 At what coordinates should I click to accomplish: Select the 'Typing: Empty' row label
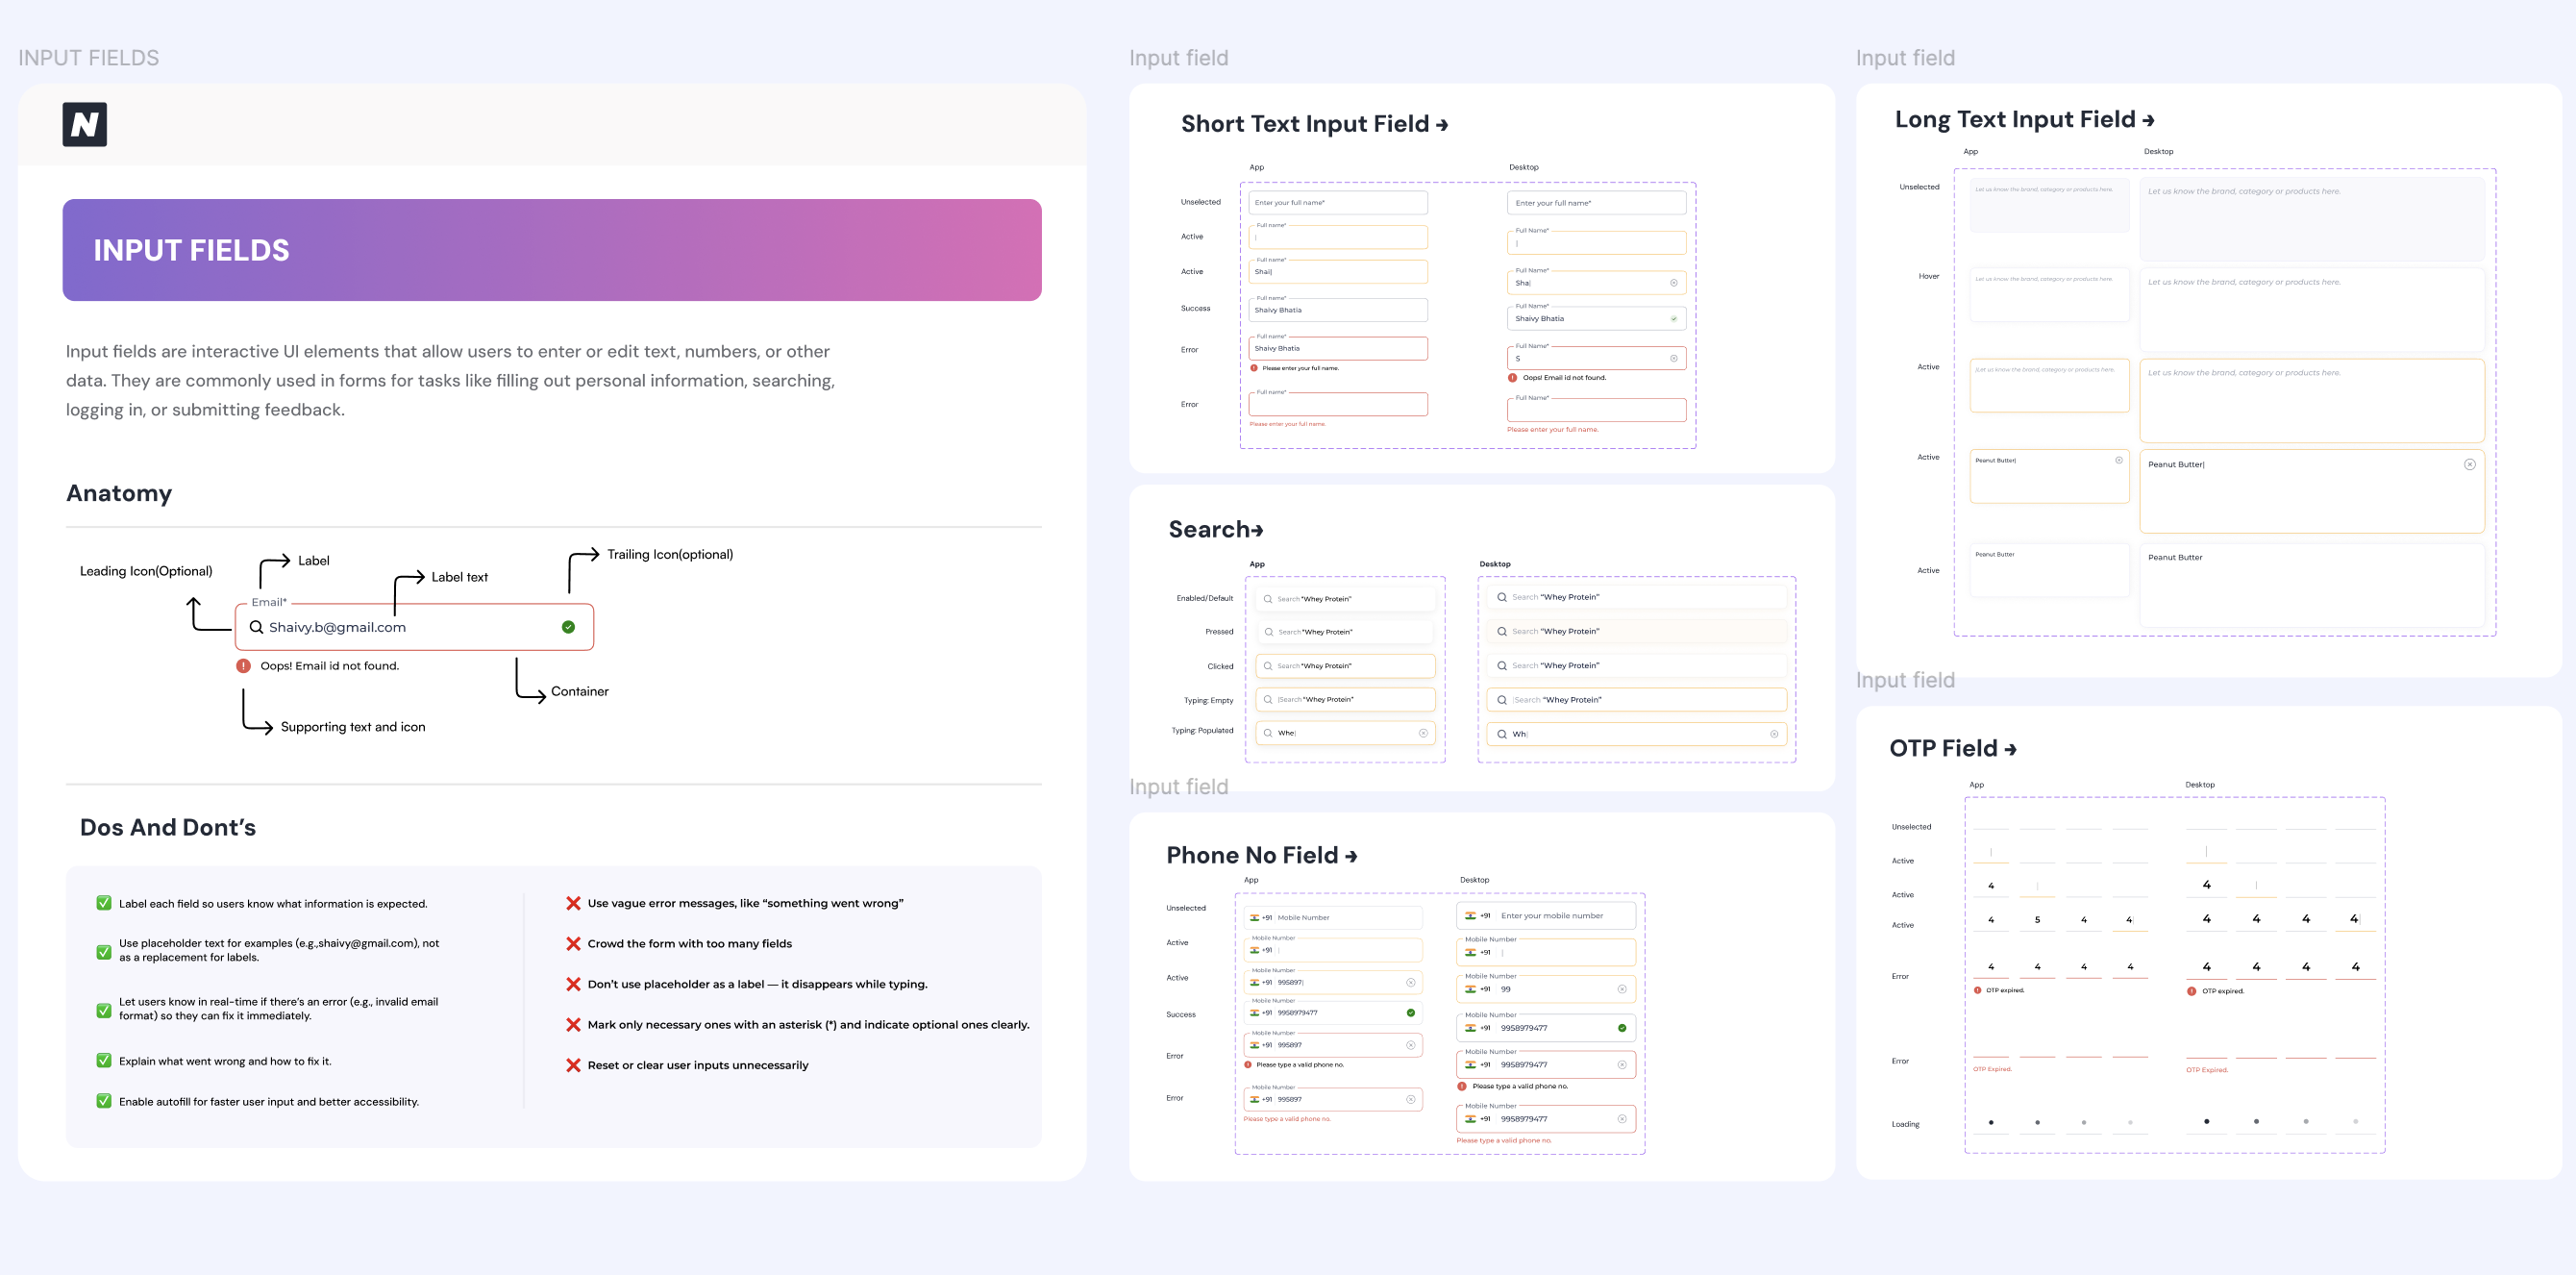click(x=1209, y=700)
